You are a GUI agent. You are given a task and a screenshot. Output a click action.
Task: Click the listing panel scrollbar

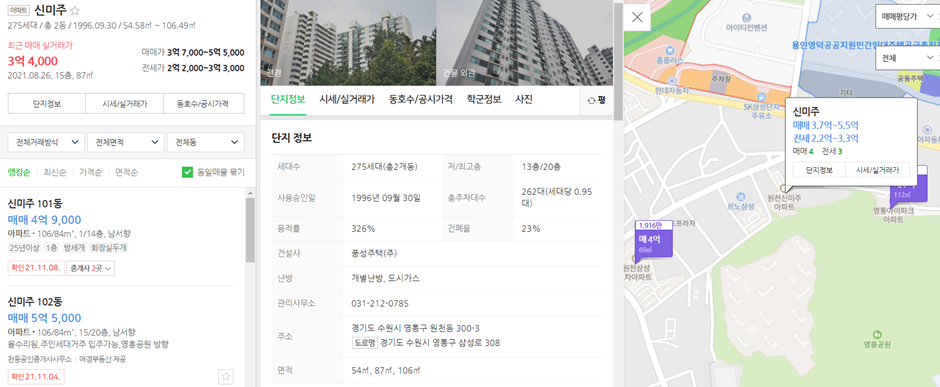(250, 229)
